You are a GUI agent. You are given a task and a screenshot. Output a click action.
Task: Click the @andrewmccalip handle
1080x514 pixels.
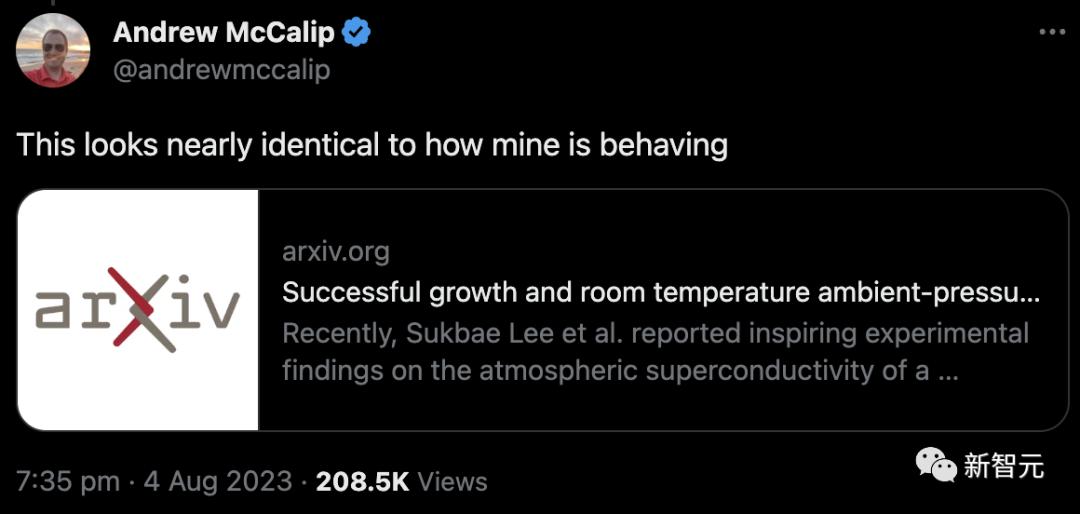pos(221,70)
